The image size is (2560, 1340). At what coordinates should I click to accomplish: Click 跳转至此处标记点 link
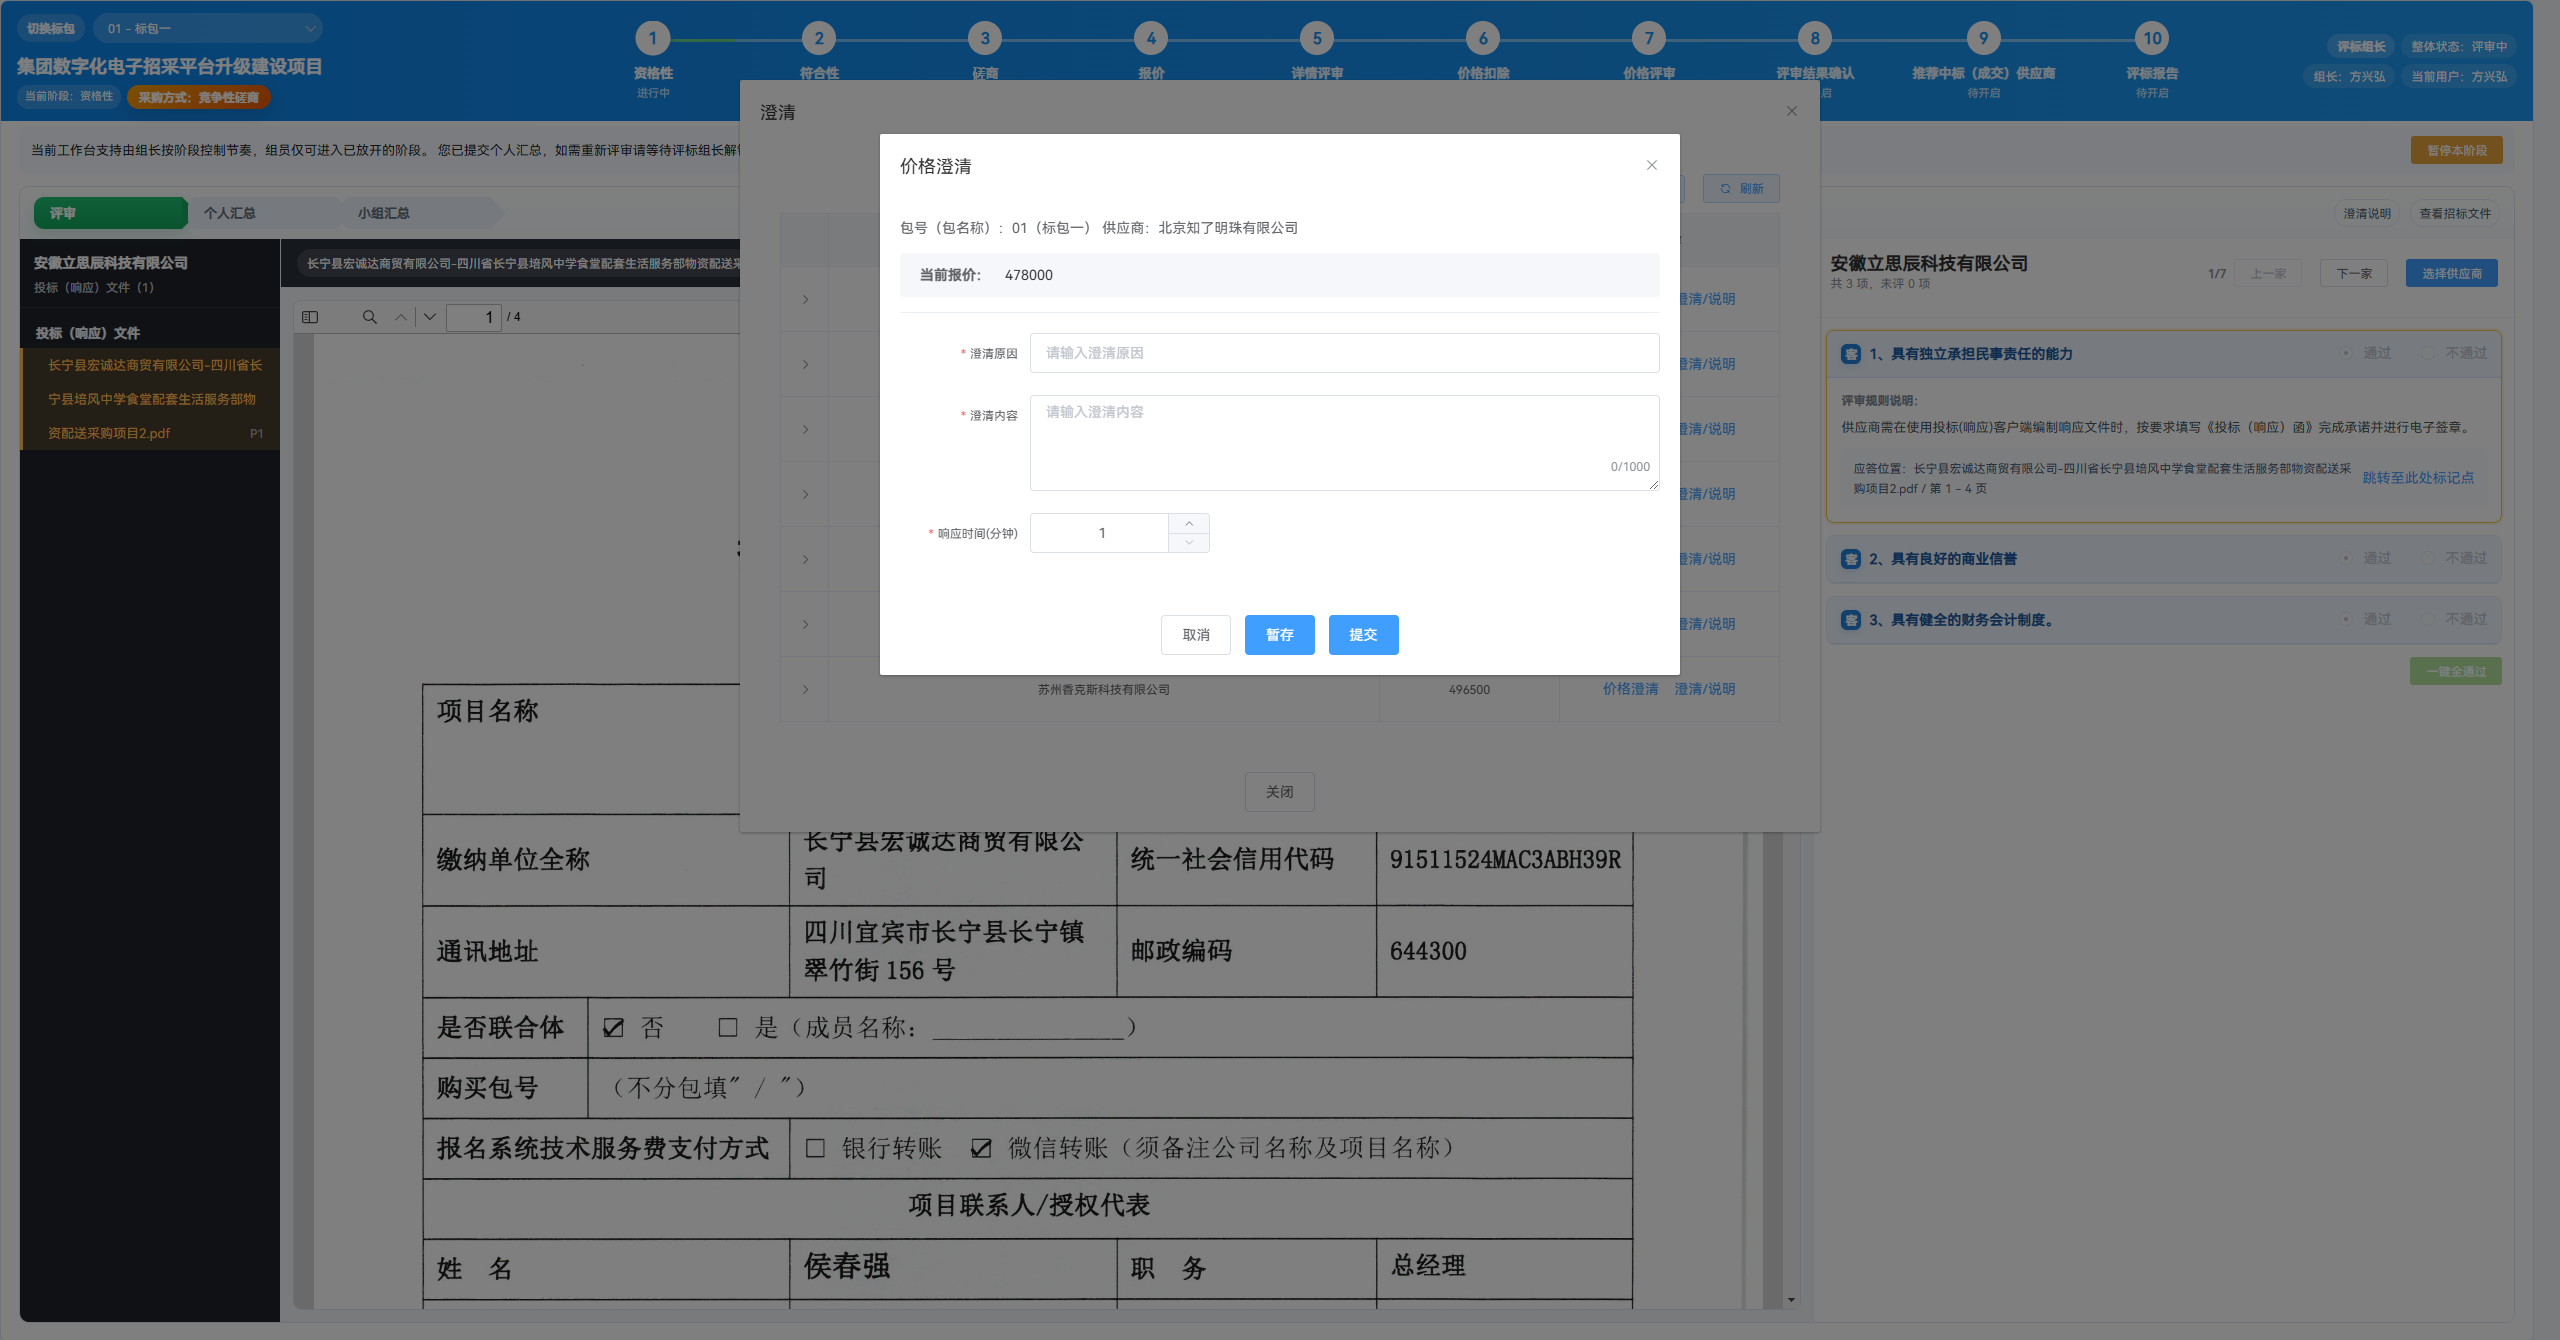point(2418,478)
